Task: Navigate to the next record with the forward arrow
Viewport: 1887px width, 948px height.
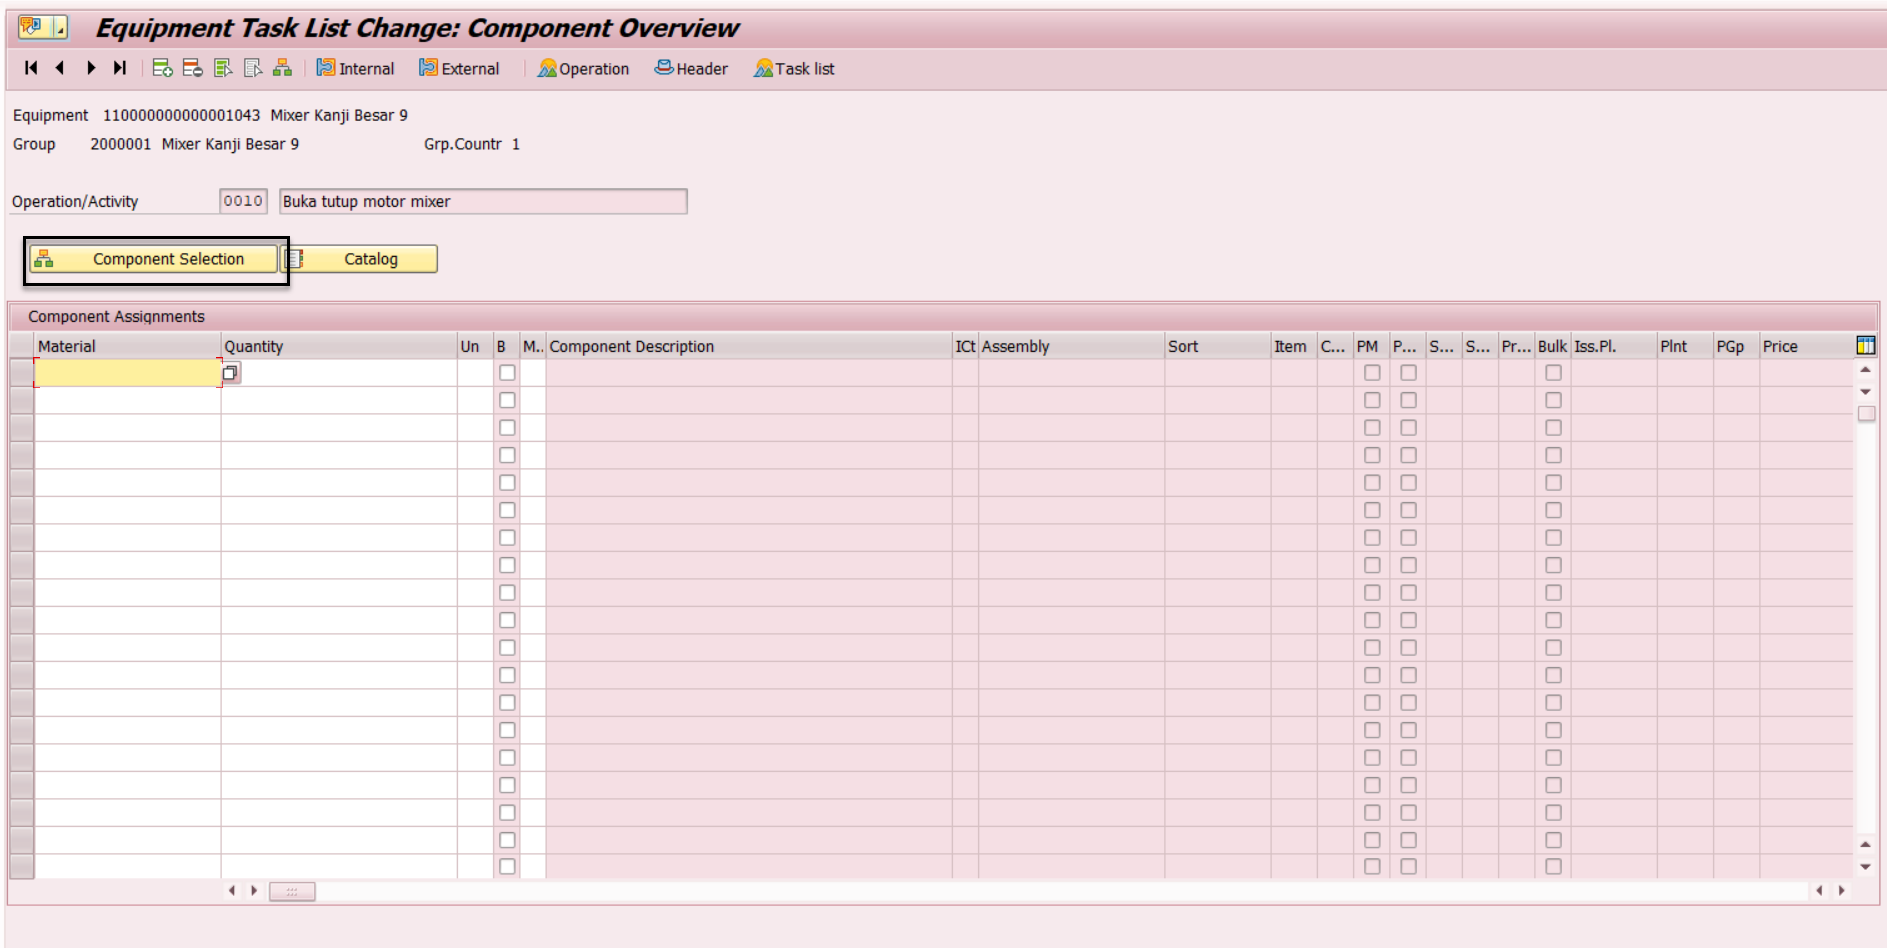Action: (90, 68)
